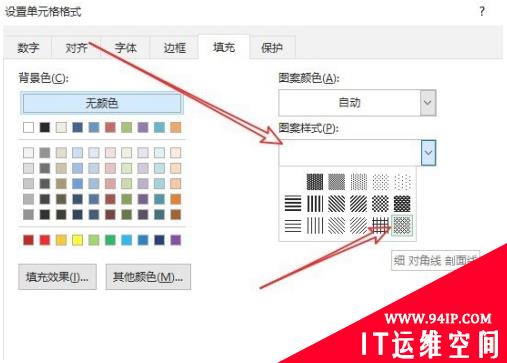Collapse the pattern style dropdown arrow
The height and width of the screenshot is (363, 507).
(428, 153)
